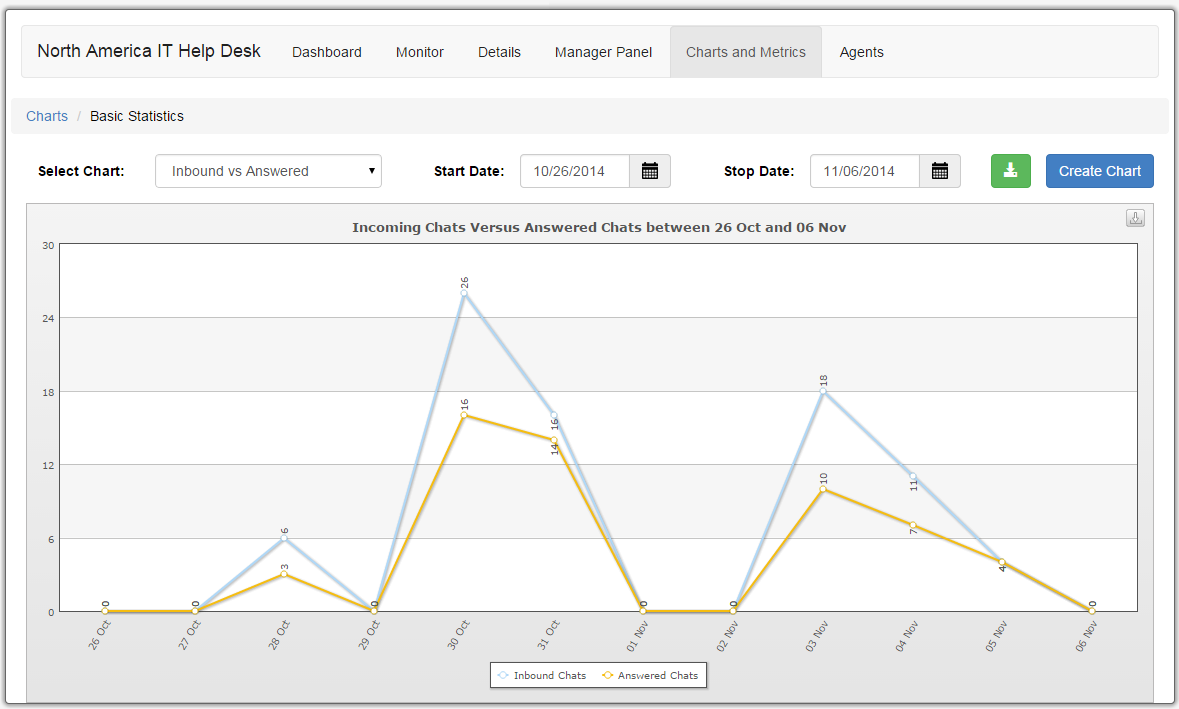Screen dimensions: 1179x709
Task: Click the 28 Oct inbound point labeled 6
Action: tap(284, 538)
